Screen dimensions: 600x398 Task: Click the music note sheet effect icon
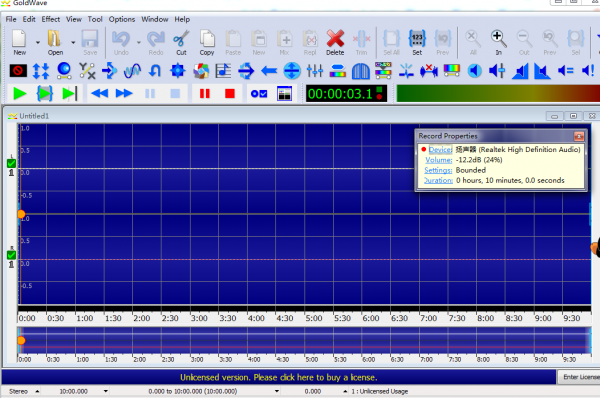coord(223,71)
